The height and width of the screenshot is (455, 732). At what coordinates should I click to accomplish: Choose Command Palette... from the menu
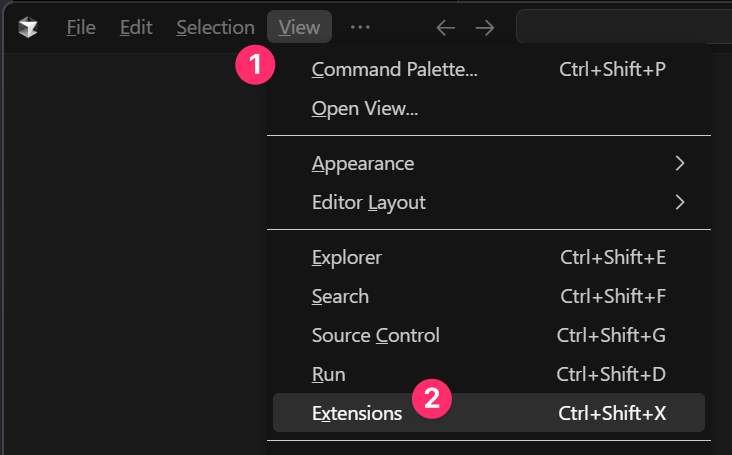pyautogui.click(x=489, y=70)
